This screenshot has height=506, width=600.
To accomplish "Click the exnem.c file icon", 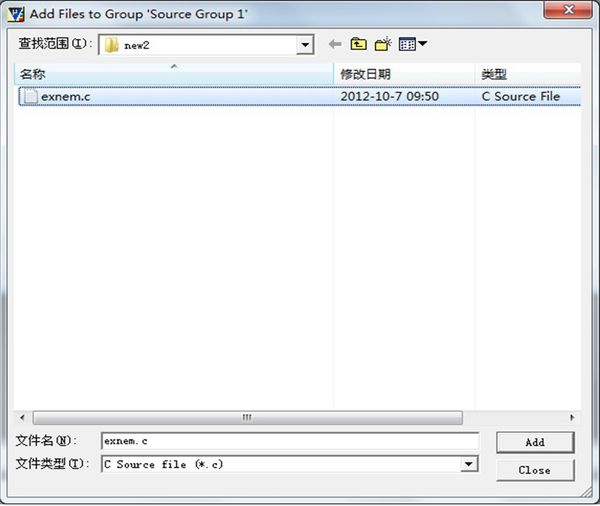I will click(x=31, y=96).
